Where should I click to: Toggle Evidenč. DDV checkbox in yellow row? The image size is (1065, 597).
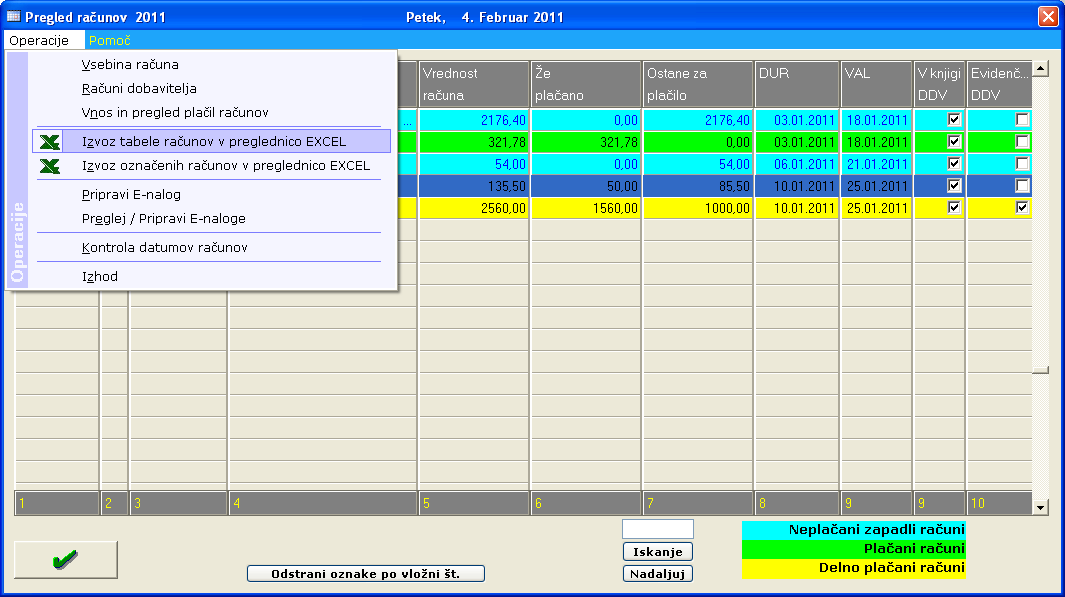(1022, 208)
